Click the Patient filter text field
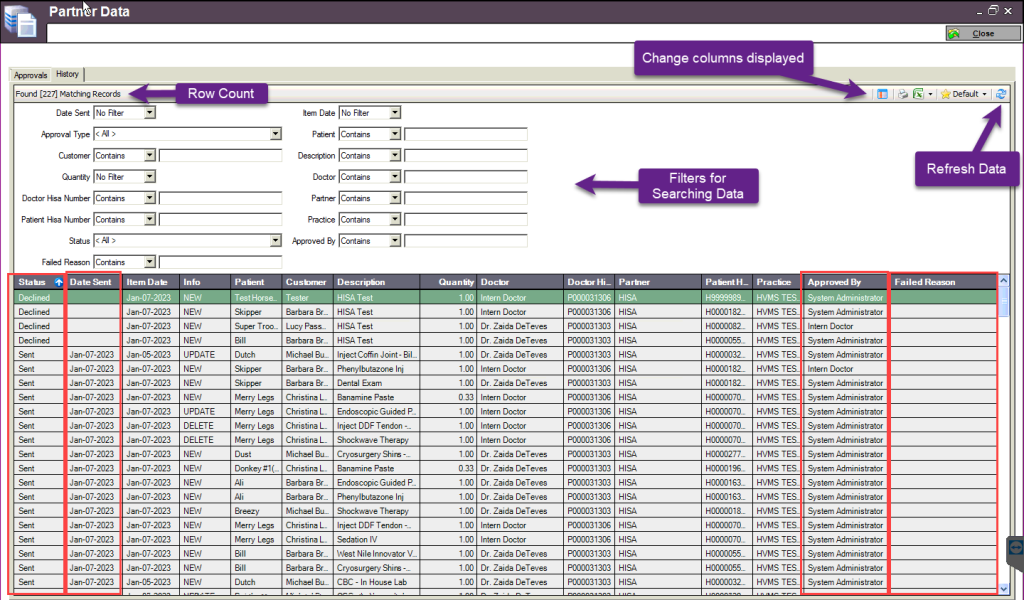 465,134
